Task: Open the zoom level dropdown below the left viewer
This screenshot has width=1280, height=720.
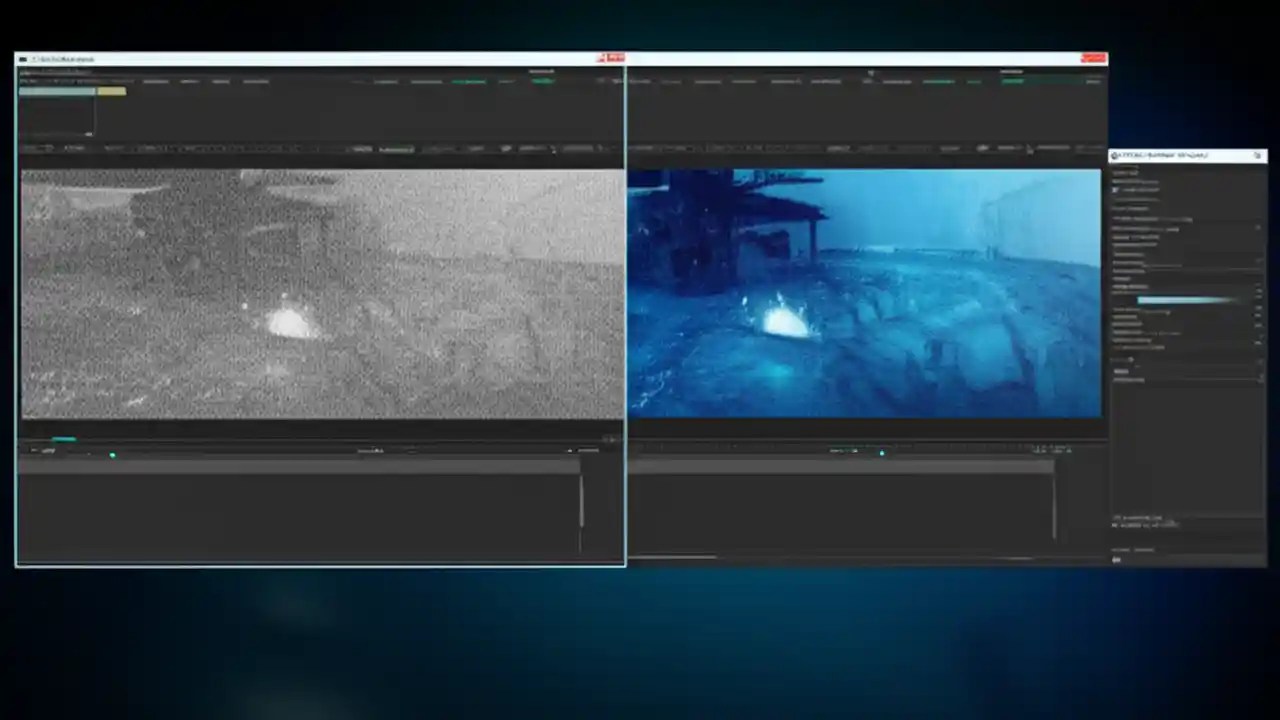Action: 372,450
